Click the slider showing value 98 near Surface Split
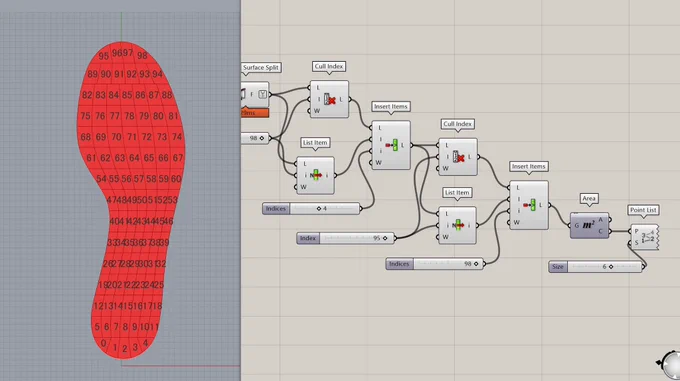Viewport: 680px width, 381px height. [255, 138]
